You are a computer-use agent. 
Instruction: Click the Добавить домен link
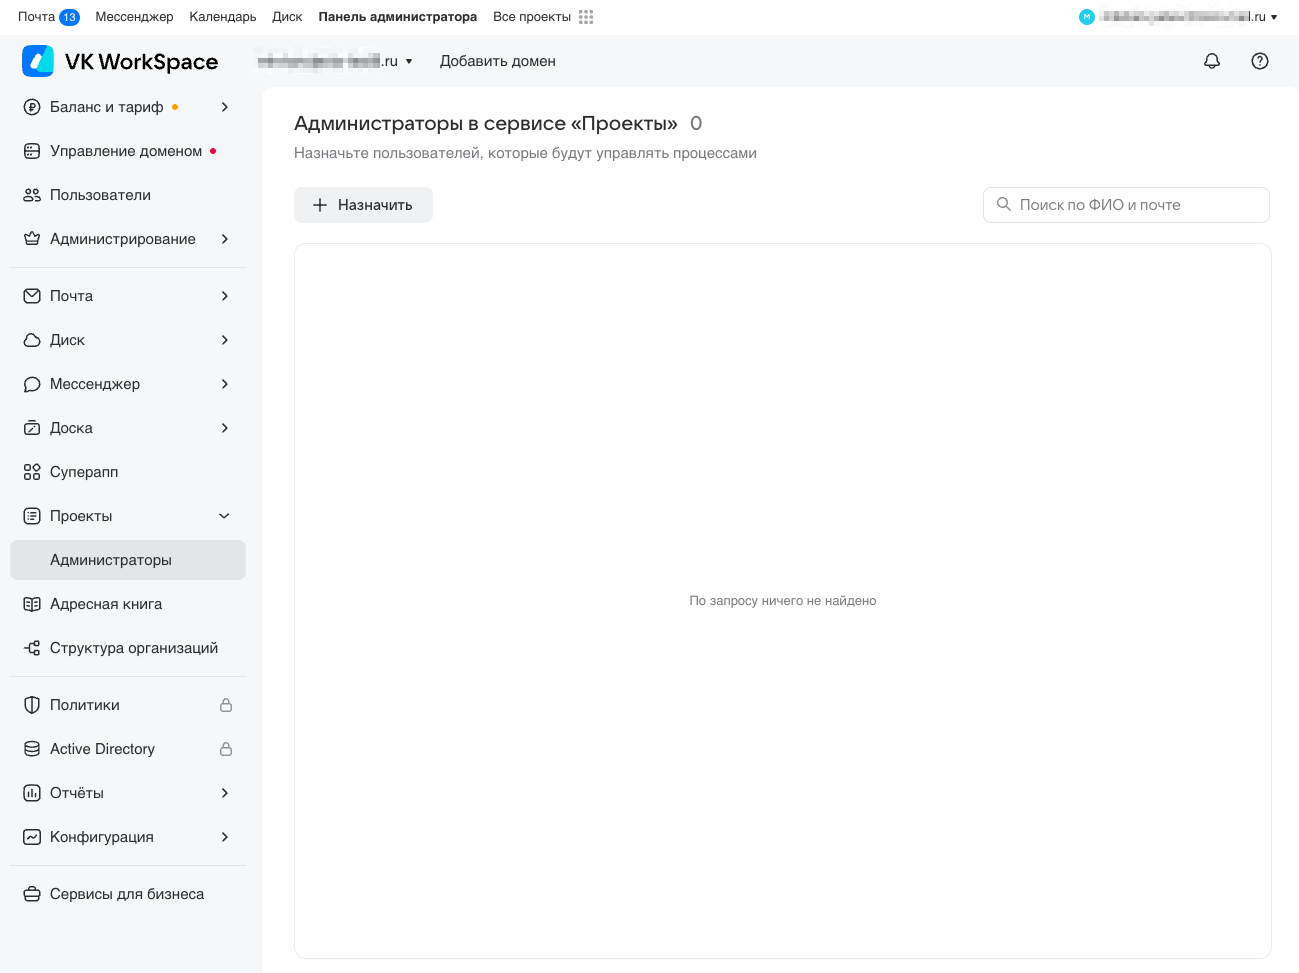tap(497, 61)
